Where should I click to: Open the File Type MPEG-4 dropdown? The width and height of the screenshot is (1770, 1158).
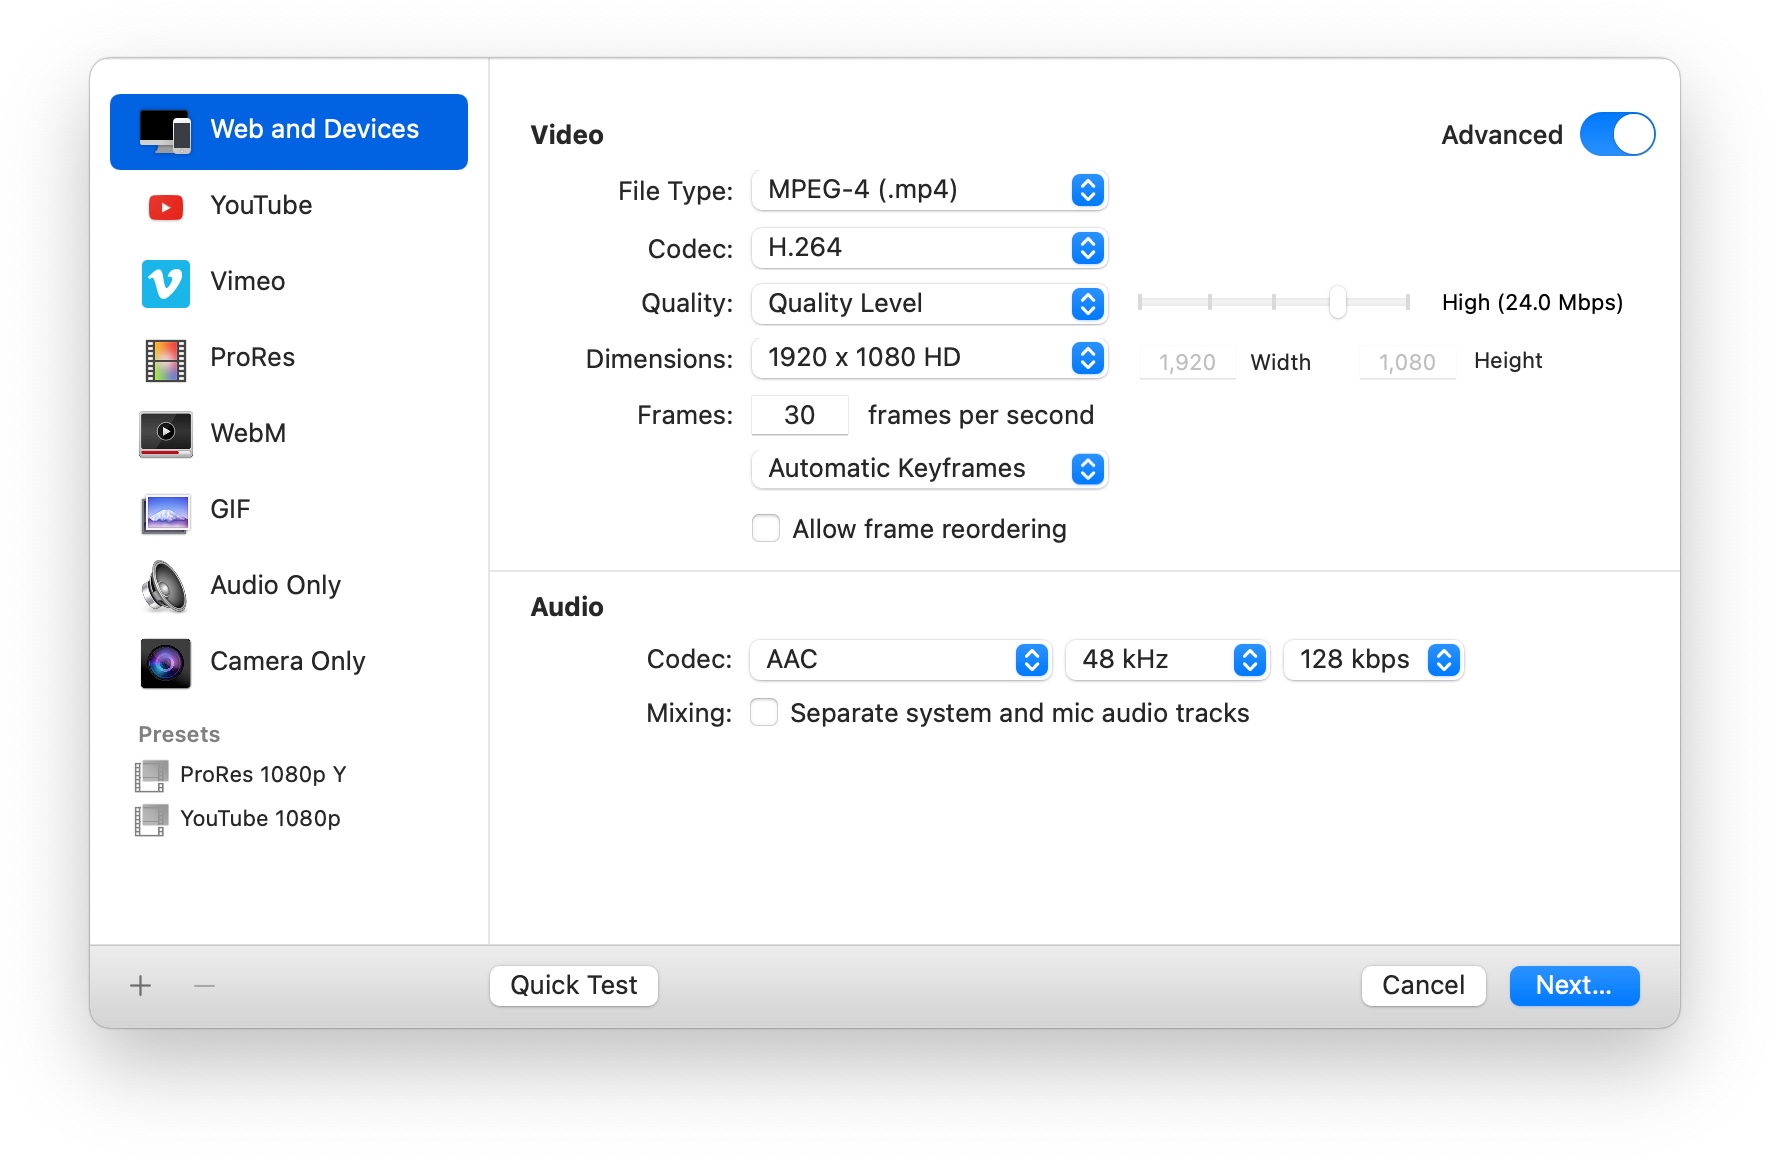point(929,190)
